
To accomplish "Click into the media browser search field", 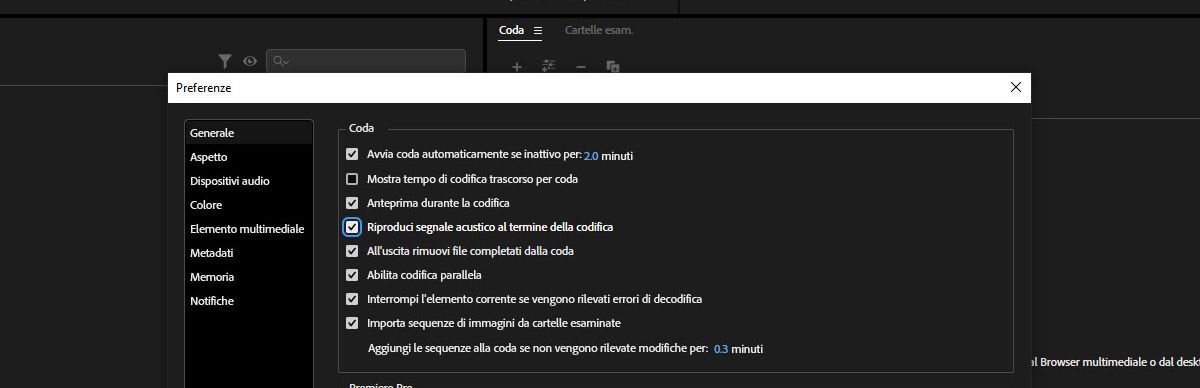I will coord(366,61).
